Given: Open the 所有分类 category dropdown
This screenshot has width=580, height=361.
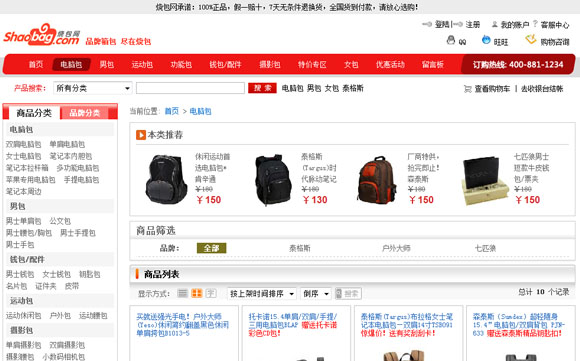Looking at the screenshot, I should click(92, 88).
